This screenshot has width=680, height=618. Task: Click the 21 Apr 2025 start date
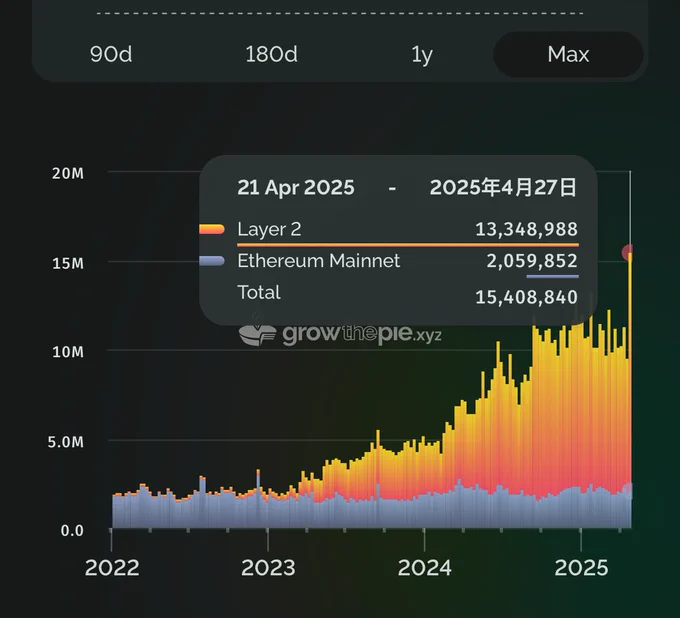pos(296,187)
